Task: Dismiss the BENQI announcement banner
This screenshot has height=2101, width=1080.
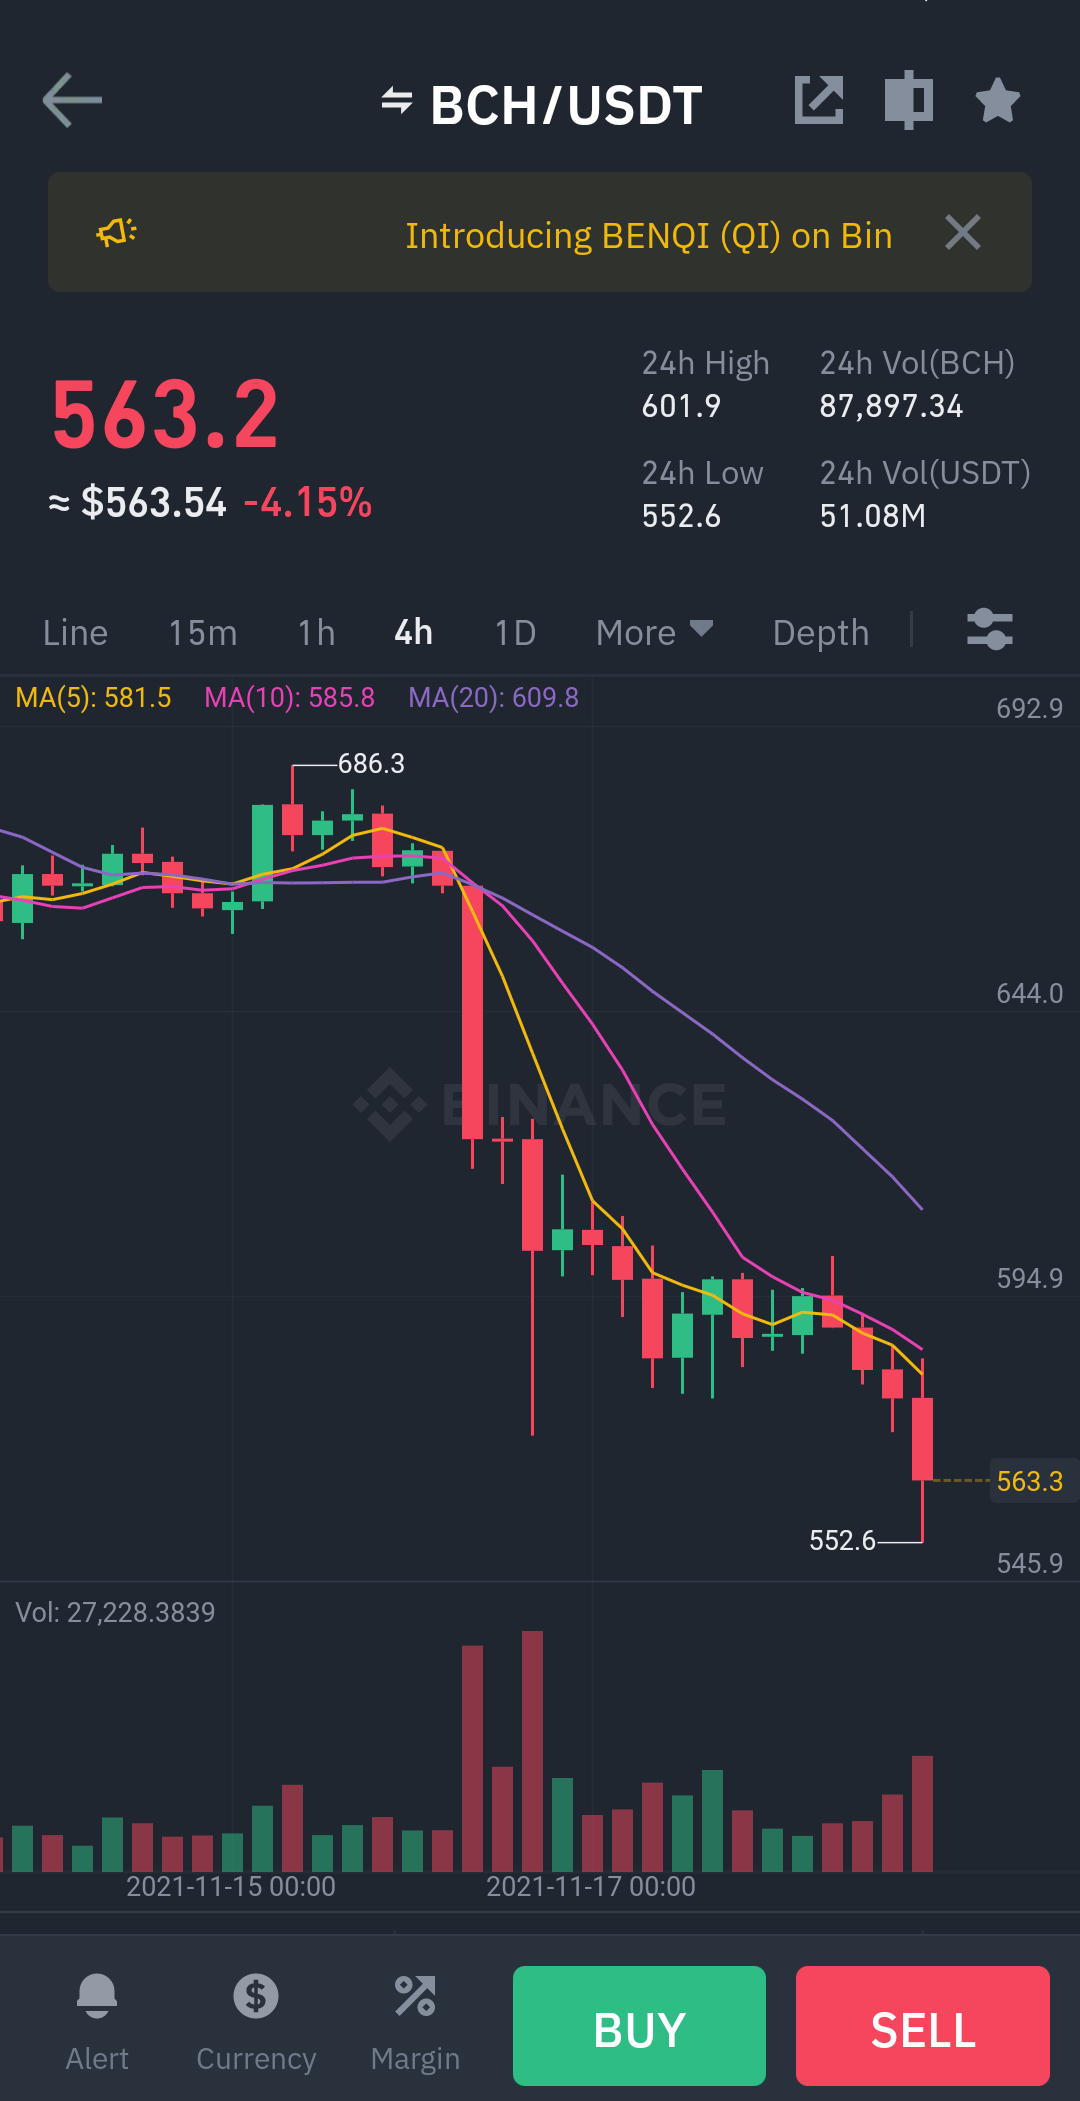Action: point(963,233)
